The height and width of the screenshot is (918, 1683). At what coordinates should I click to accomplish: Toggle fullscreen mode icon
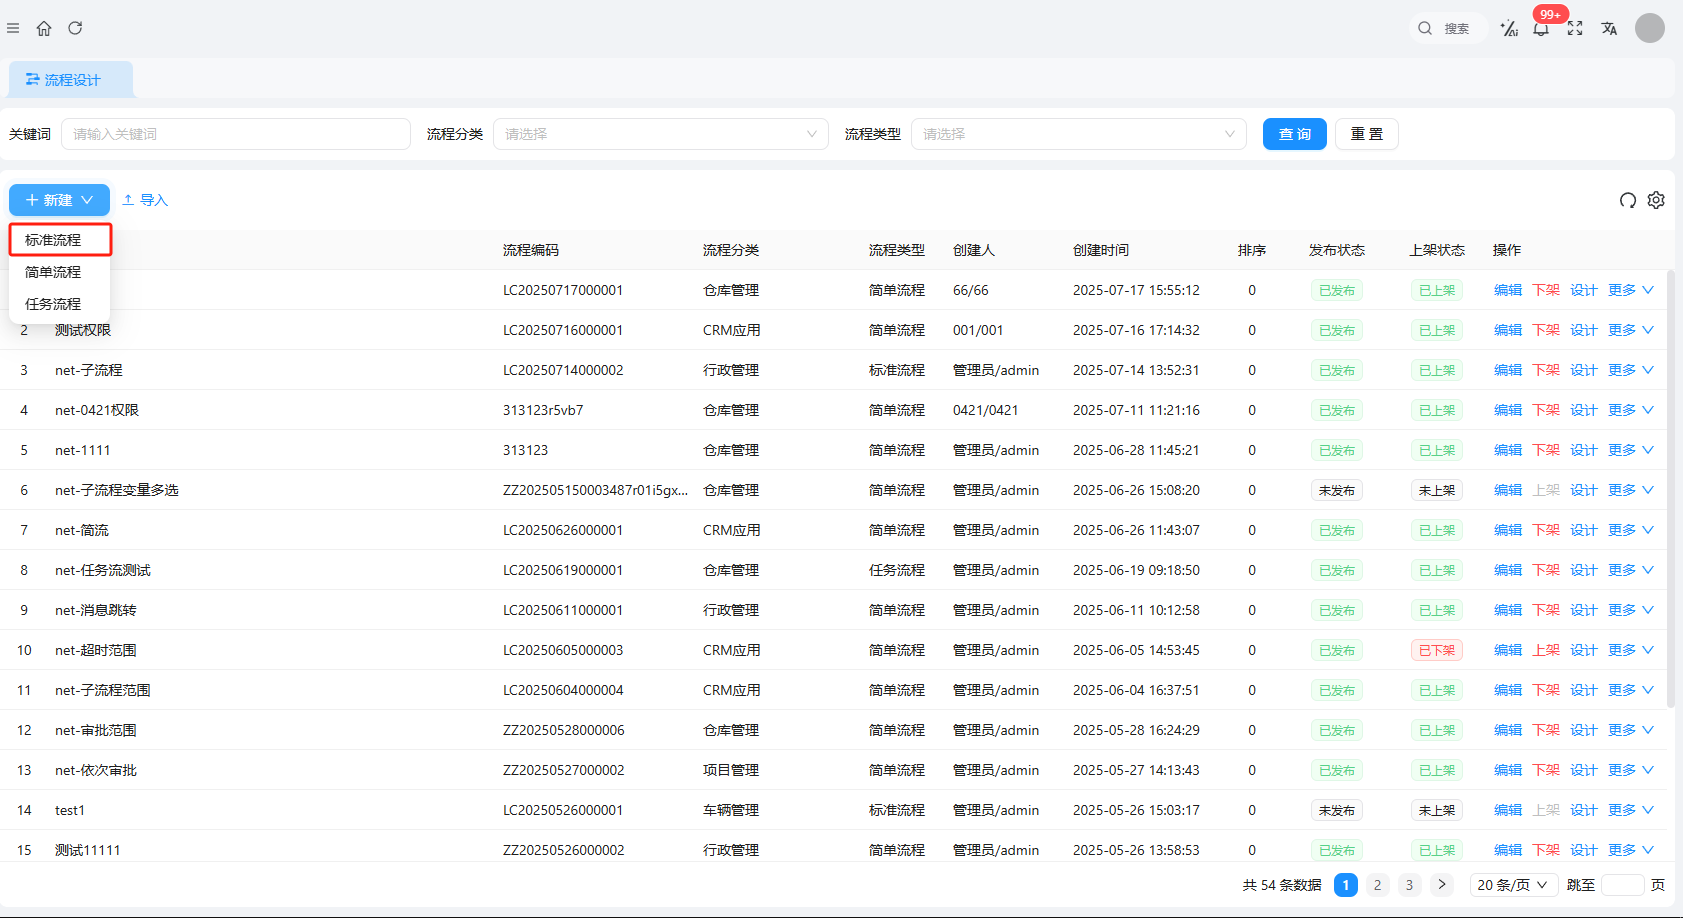1575,28
